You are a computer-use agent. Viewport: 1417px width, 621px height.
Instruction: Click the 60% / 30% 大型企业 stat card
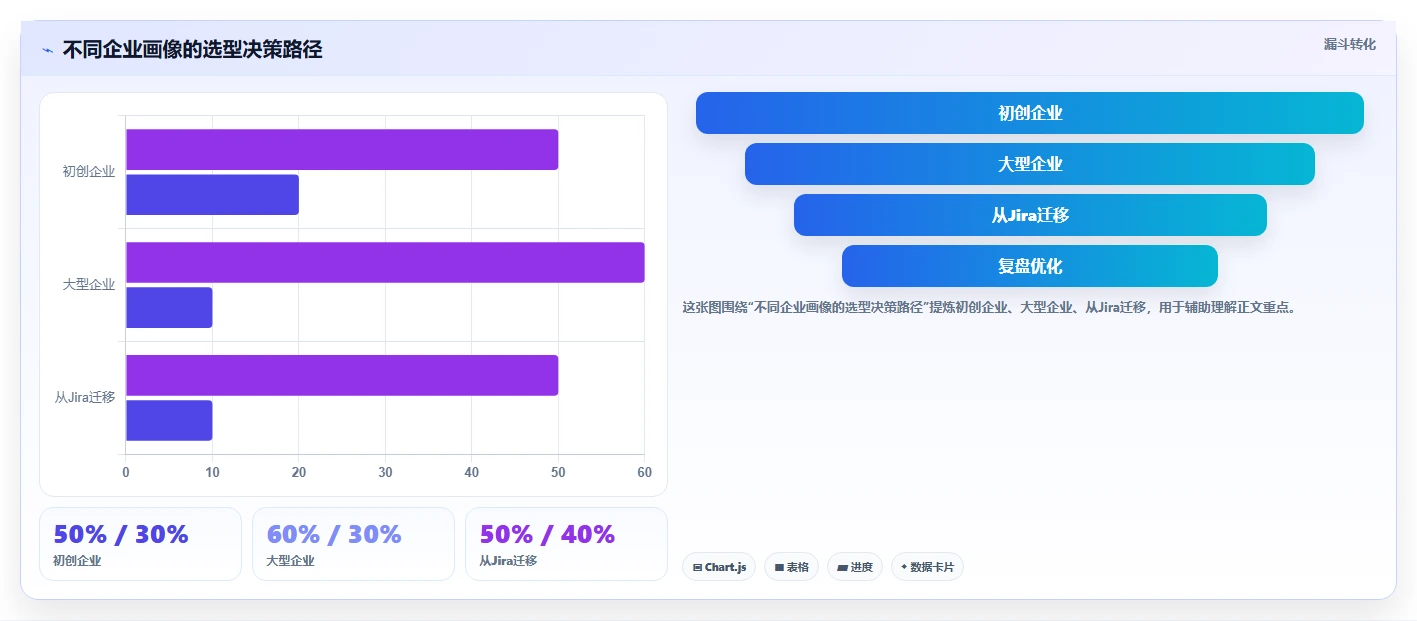353,544
